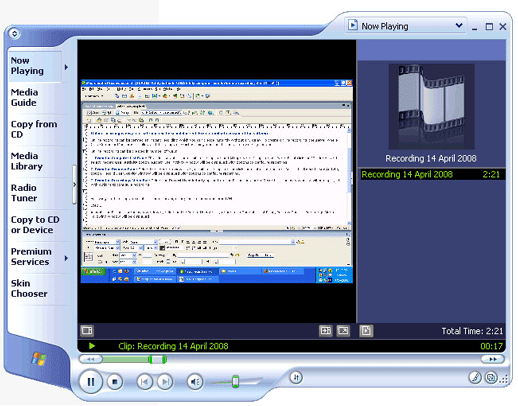Open Media Library
Viewport: 518px width, 406px height.
click(x=27, y=161)
